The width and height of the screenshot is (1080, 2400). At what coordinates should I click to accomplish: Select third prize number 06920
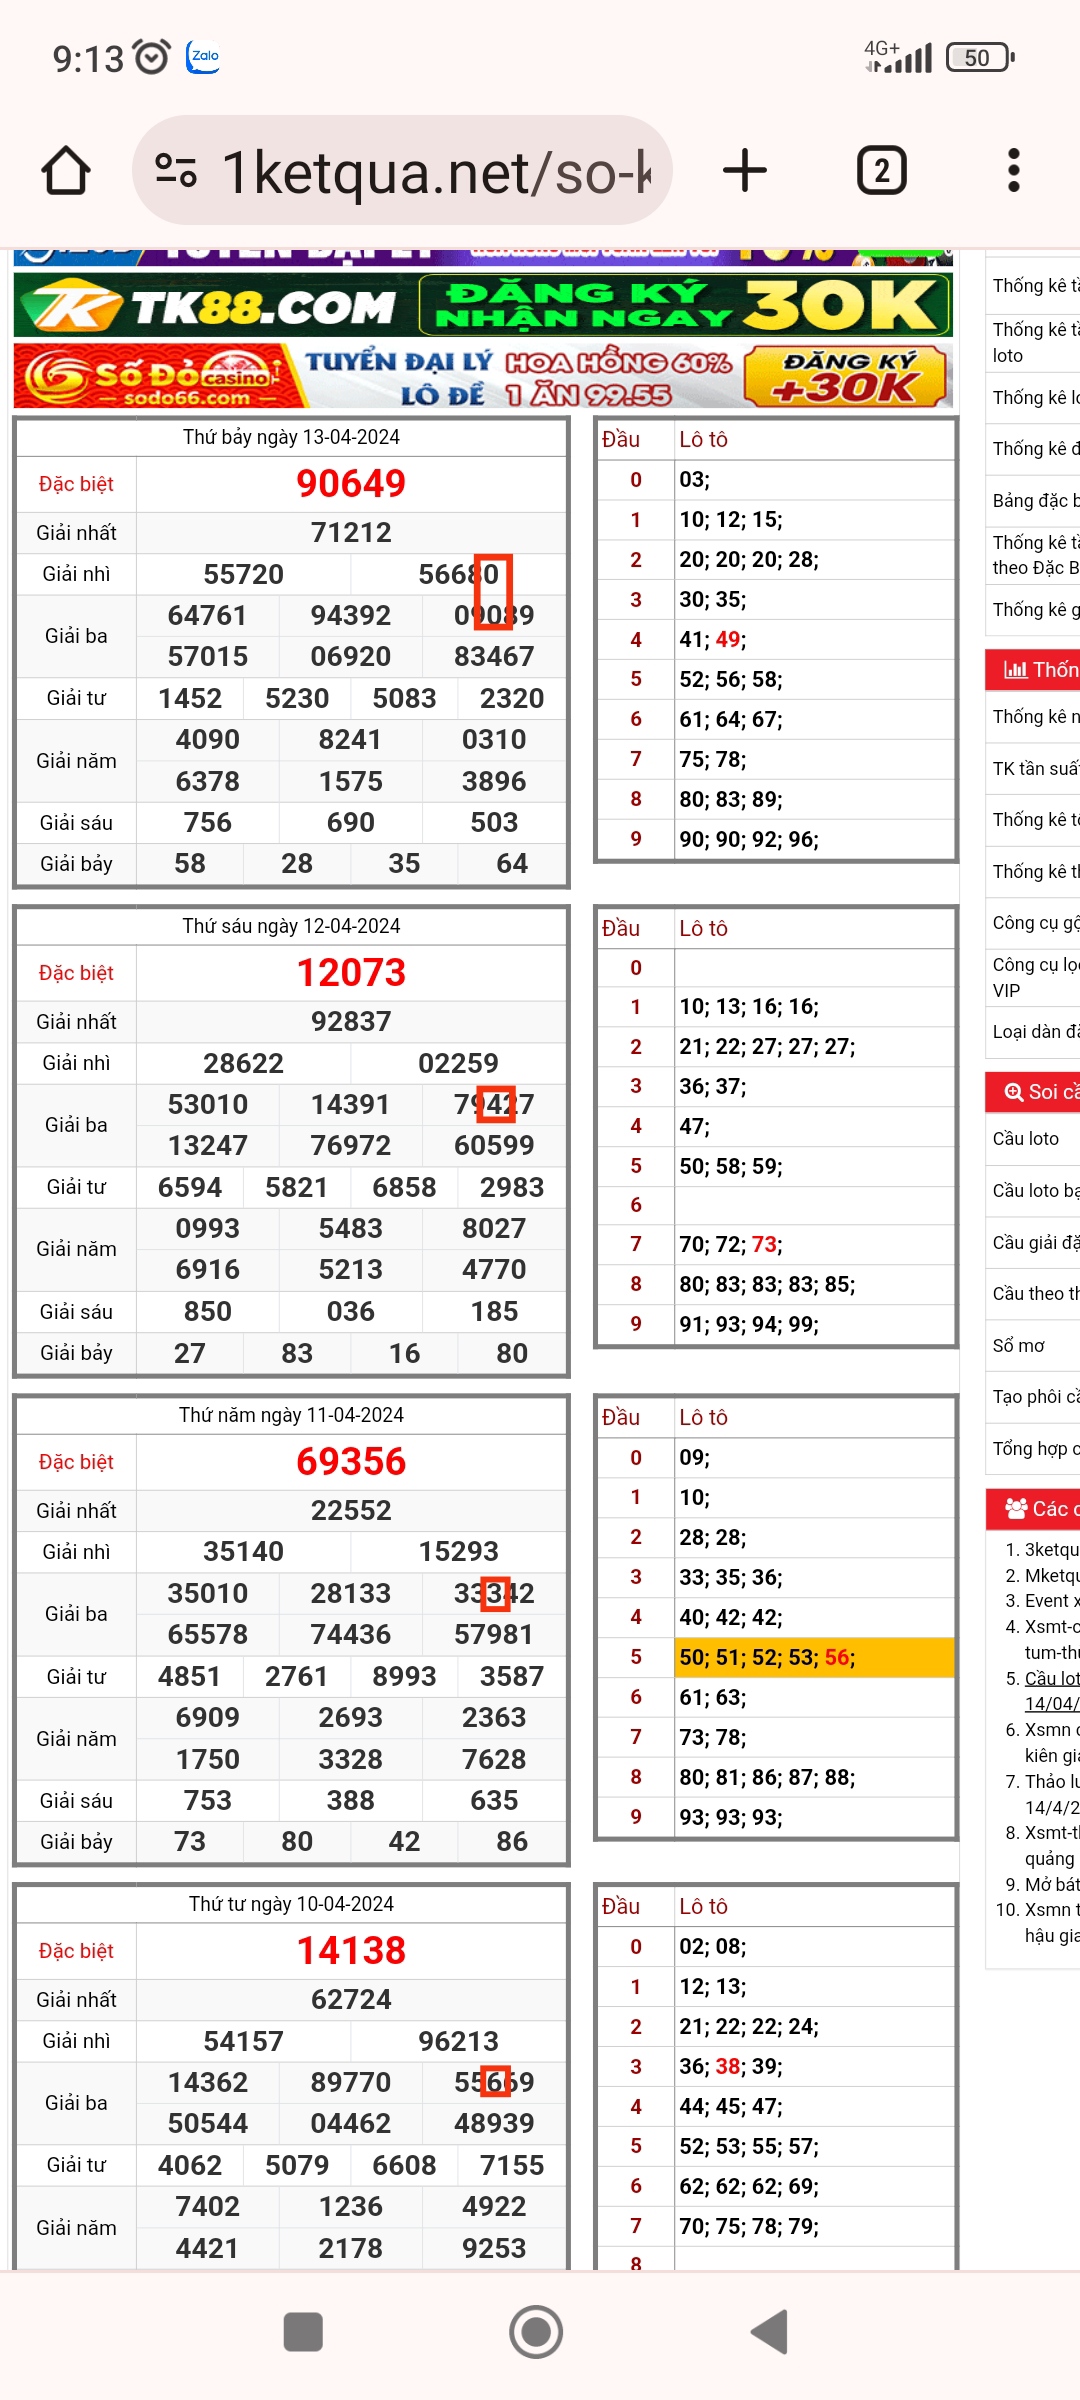click(351, 657)
